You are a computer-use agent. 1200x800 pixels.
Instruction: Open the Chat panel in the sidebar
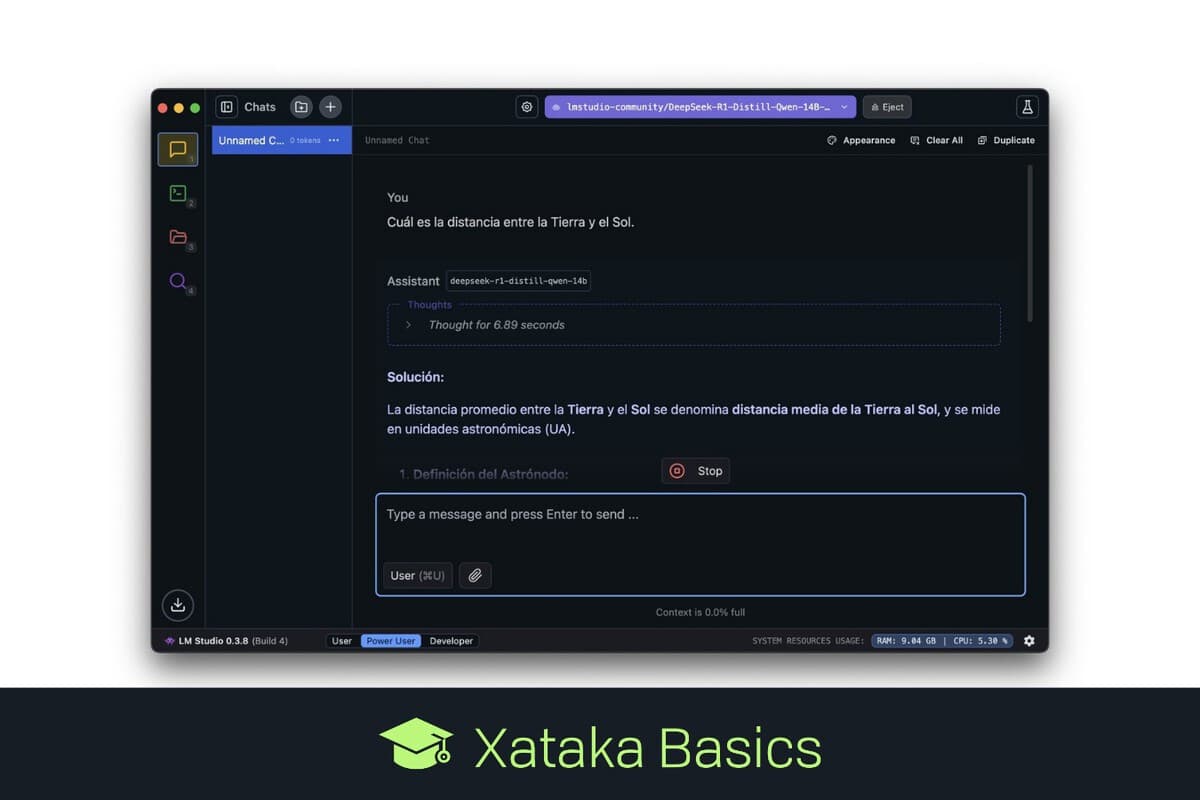coord(178,149)
